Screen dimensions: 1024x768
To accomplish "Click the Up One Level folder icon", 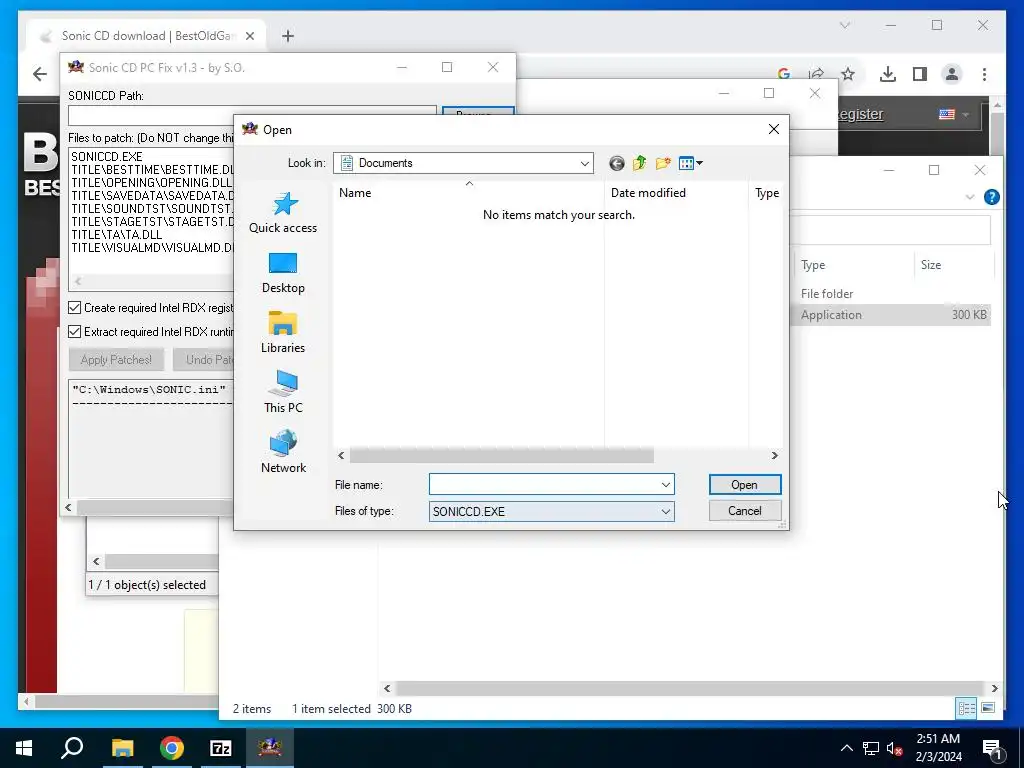I will [x=639, y=163].
